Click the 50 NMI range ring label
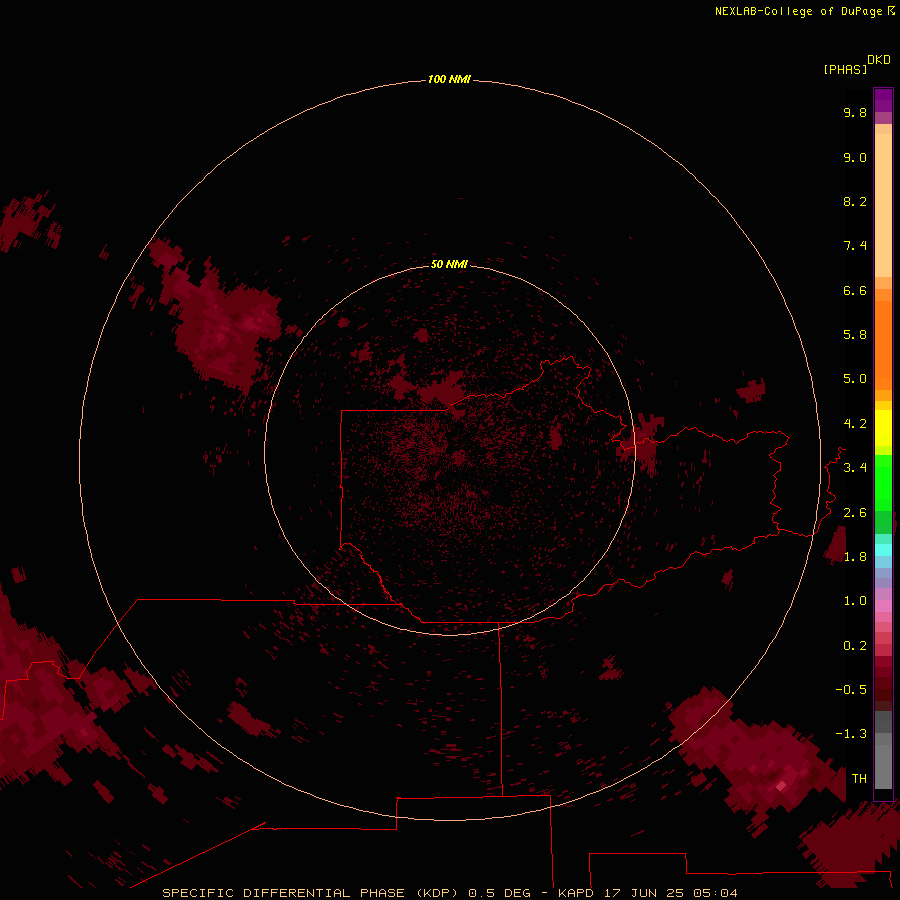The image size is (900, 900). point(449,264)
